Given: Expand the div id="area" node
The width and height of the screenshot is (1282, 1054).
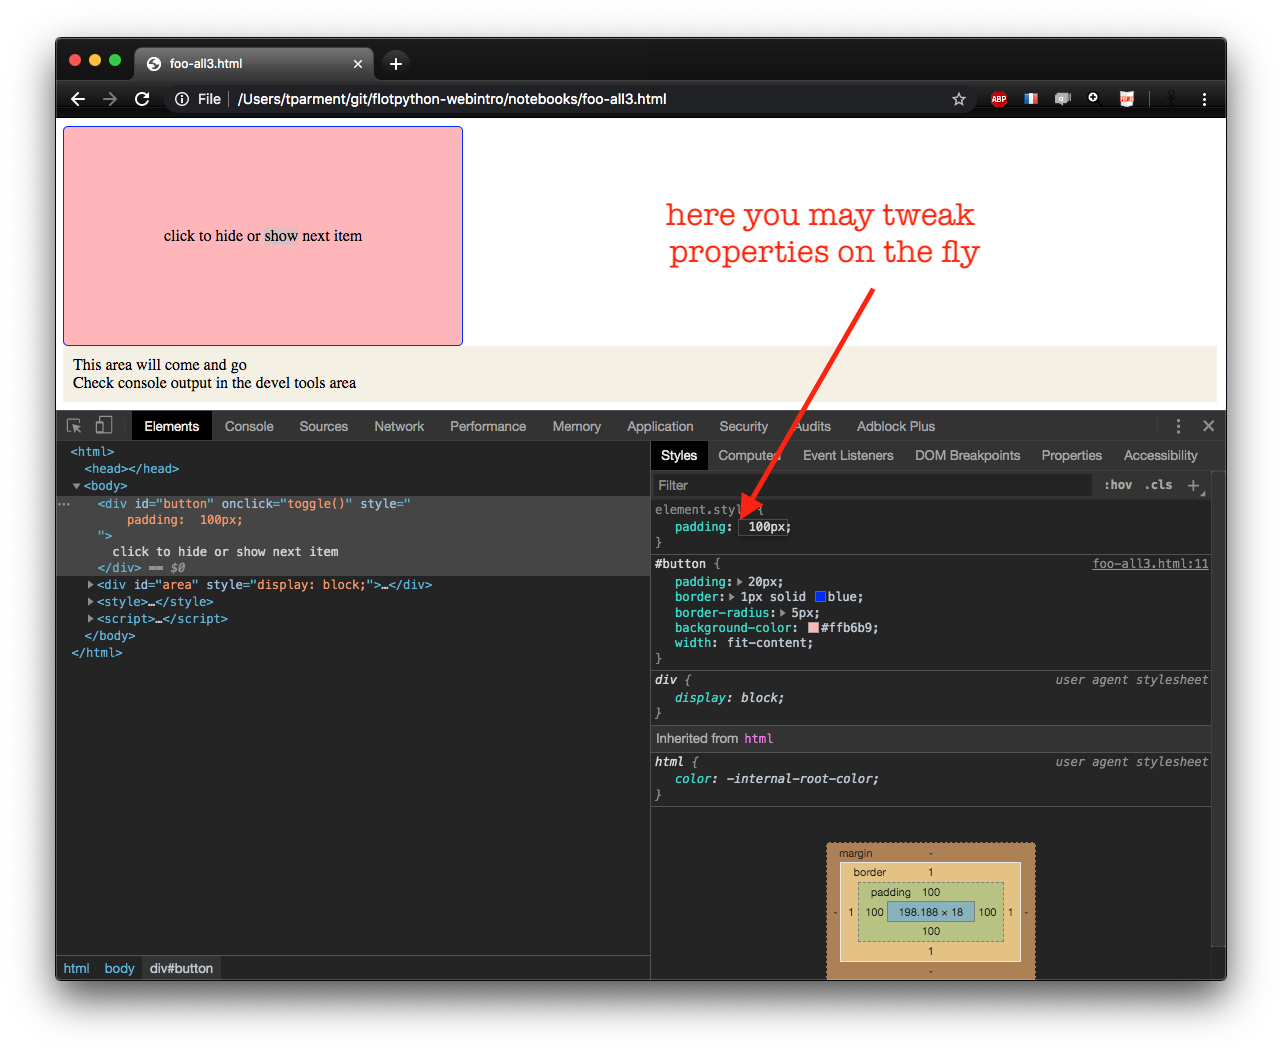Looking at the screenshot, I should pos(91,585).
